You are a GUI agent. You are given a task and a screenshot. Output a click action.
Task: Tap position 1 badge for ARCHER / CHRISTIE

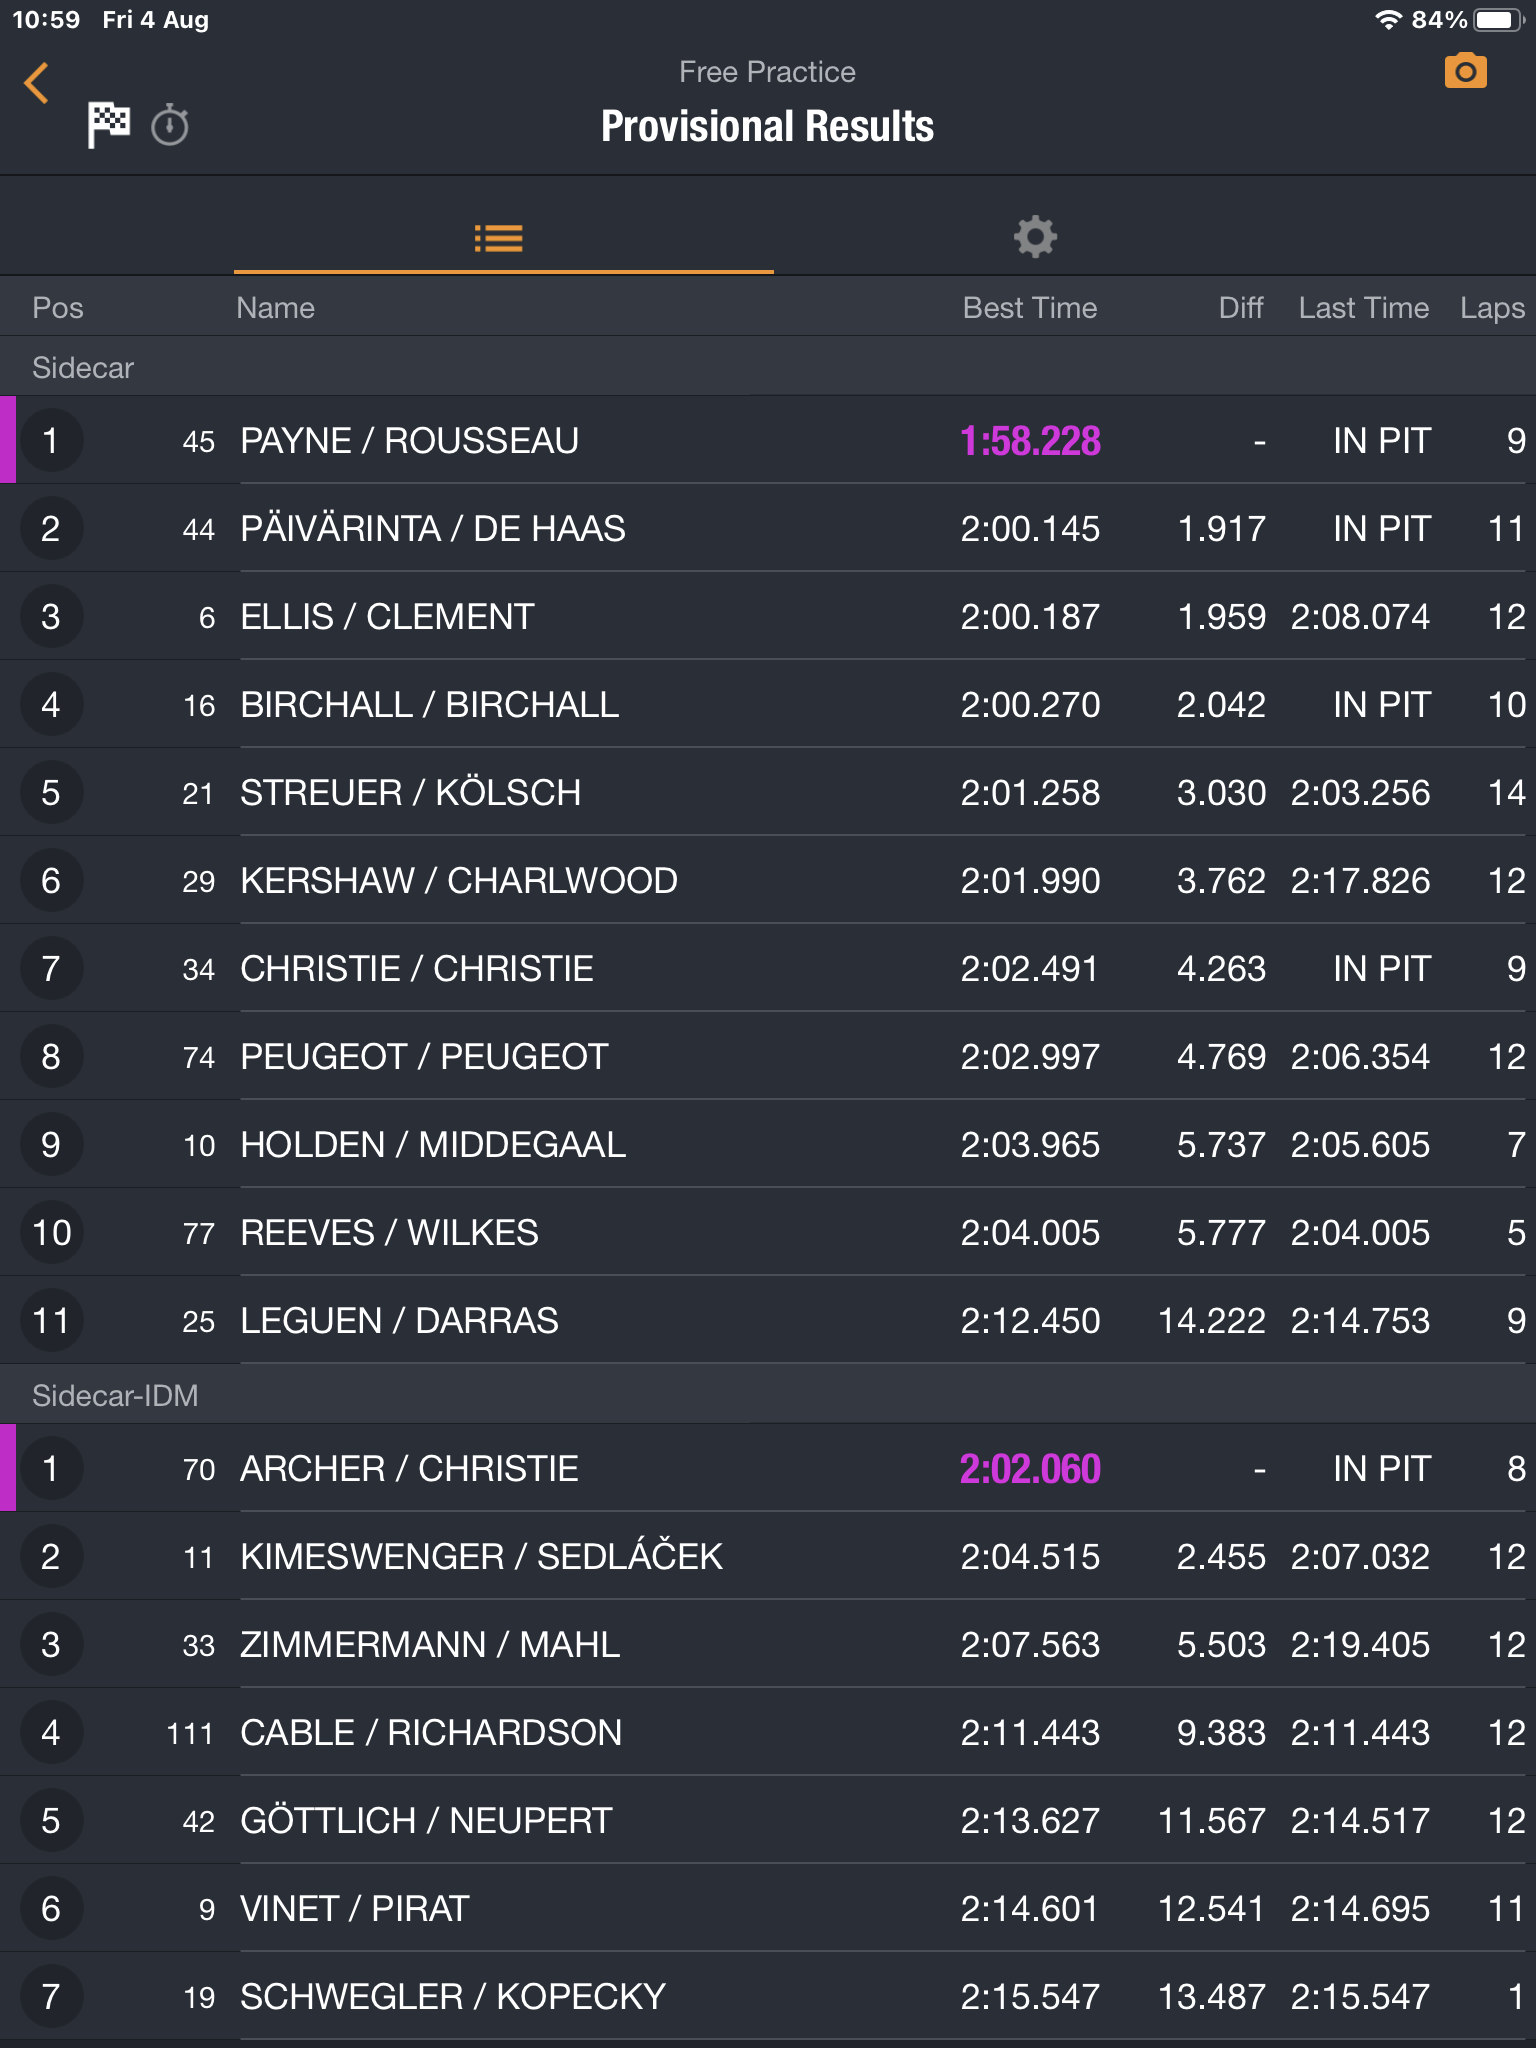pyautogui.click(x=50, y=1469)
